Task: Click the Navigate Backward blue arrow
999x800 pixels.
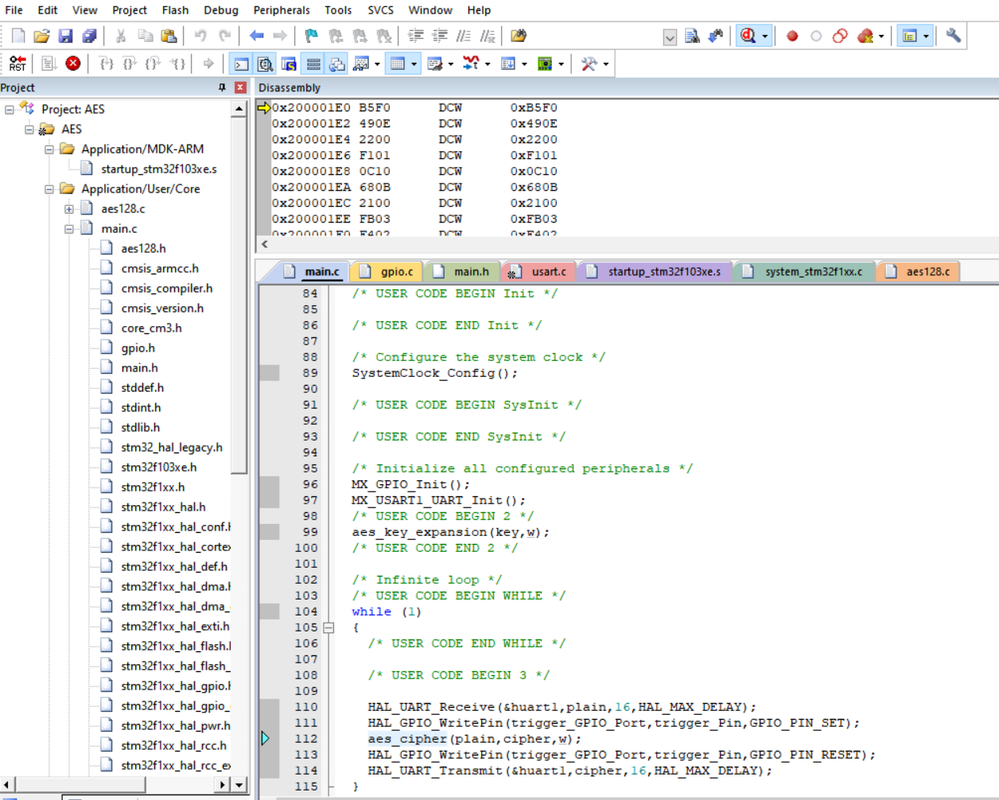Action: point(257,36)
